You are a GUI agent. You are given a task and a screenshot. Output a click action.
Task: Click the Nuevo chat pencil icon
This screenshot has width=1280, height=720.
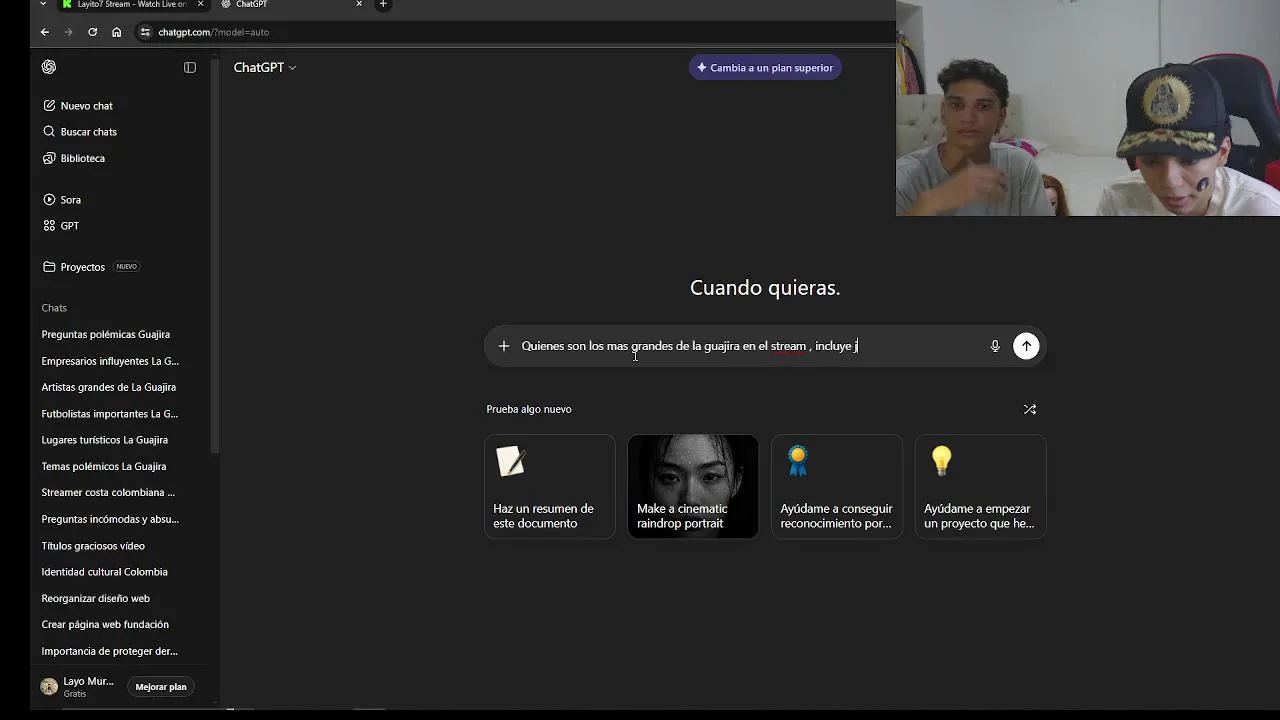click(x=49, y=105)
